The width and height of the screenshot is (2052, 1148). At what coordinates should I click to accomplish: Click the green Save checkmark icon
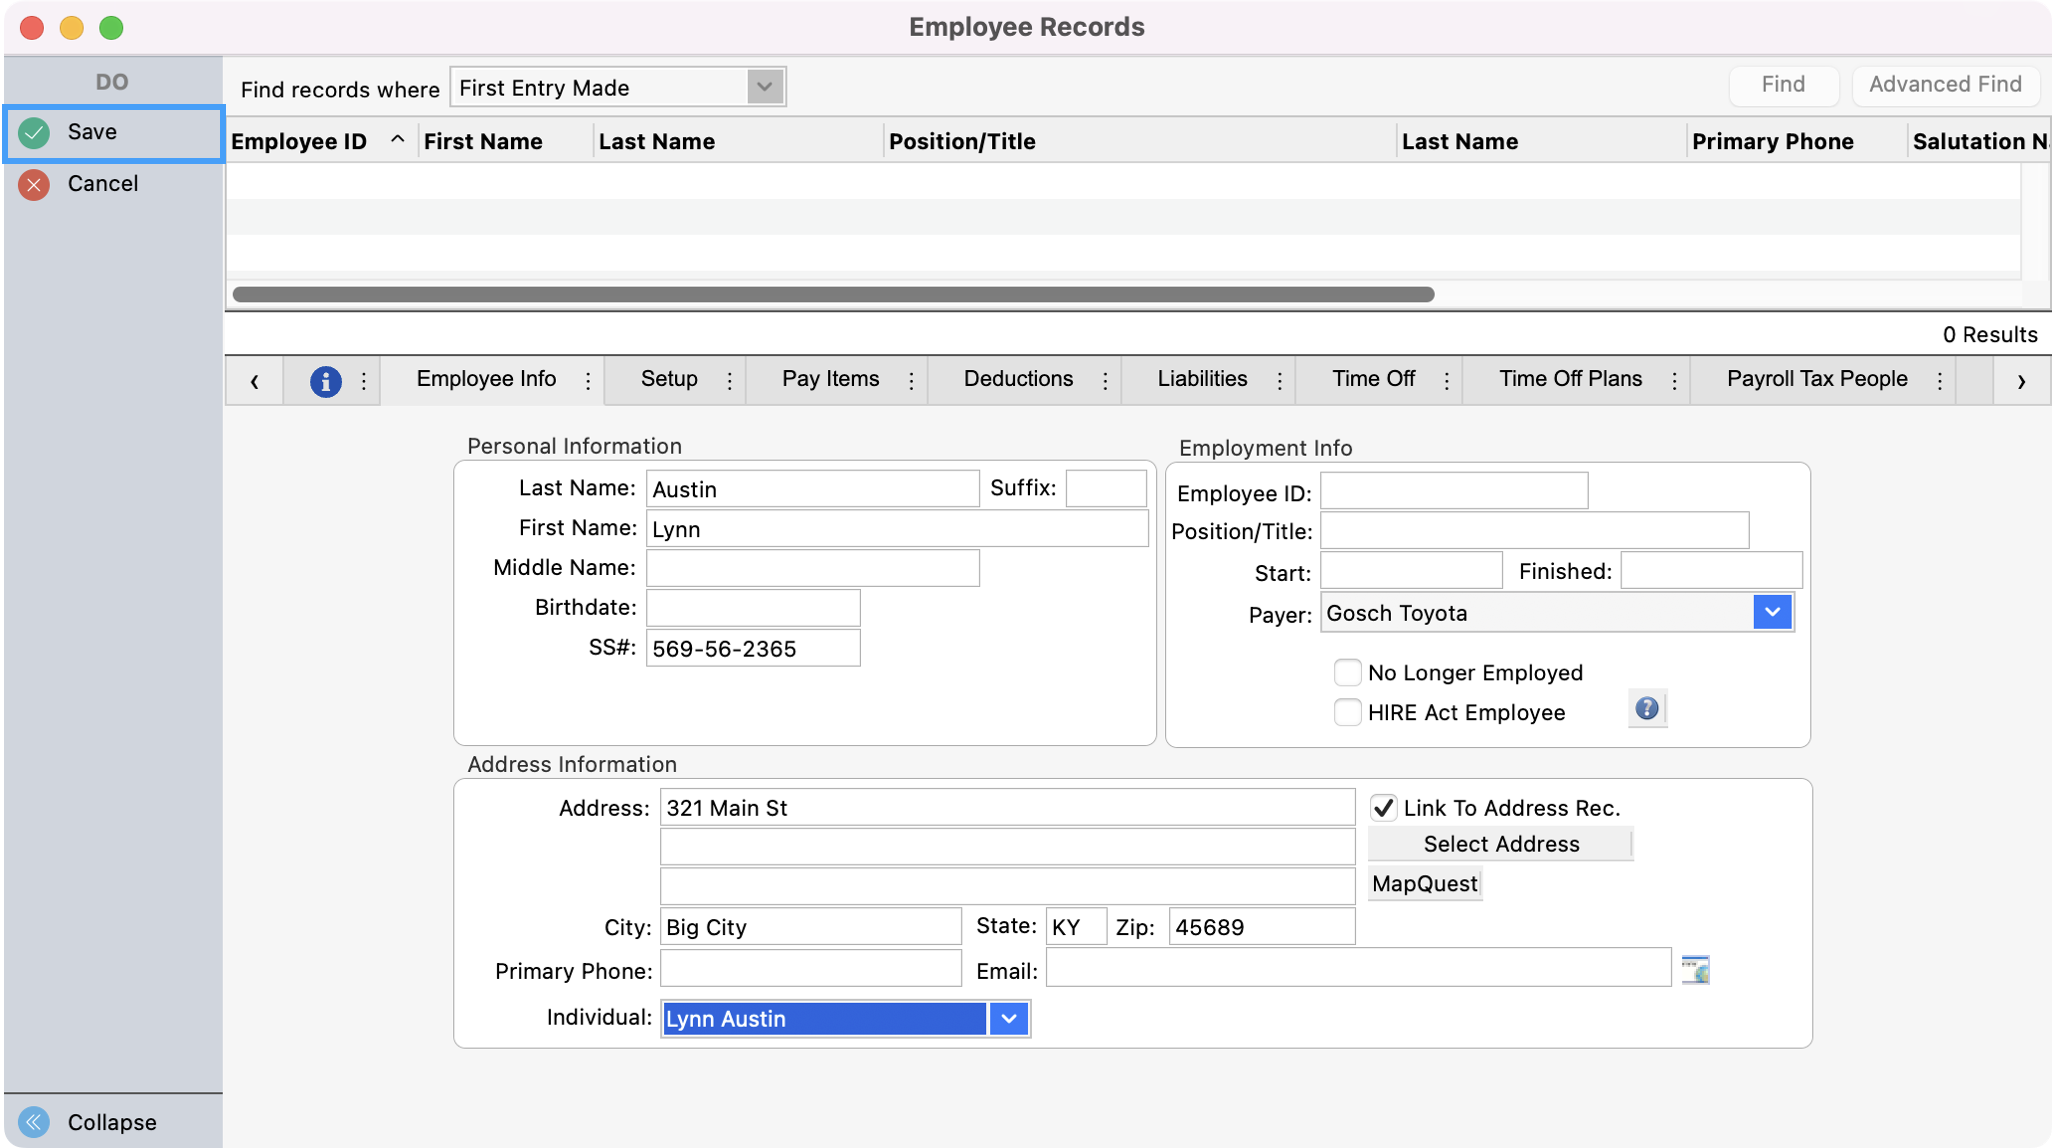[34, 133]
